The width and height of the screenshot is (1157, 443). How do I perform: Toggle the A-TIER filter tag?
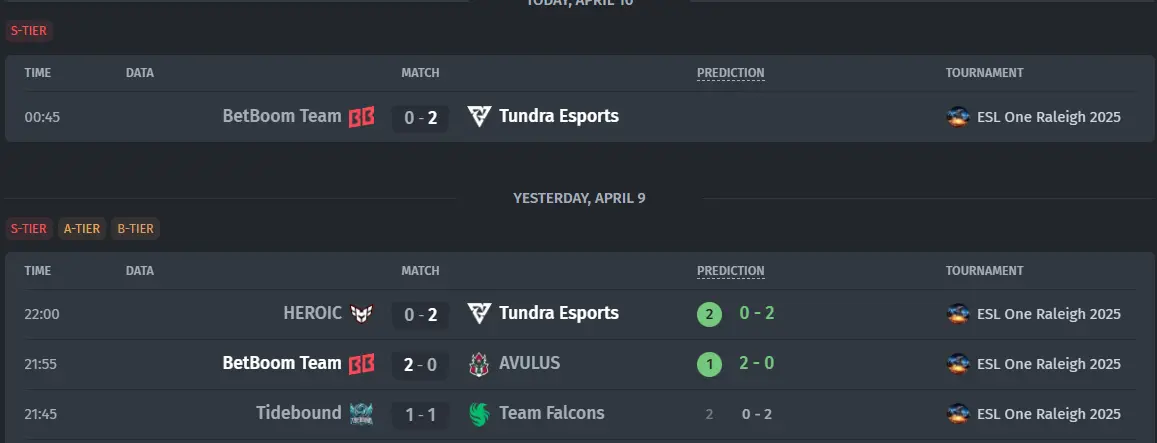click(82, 229)
